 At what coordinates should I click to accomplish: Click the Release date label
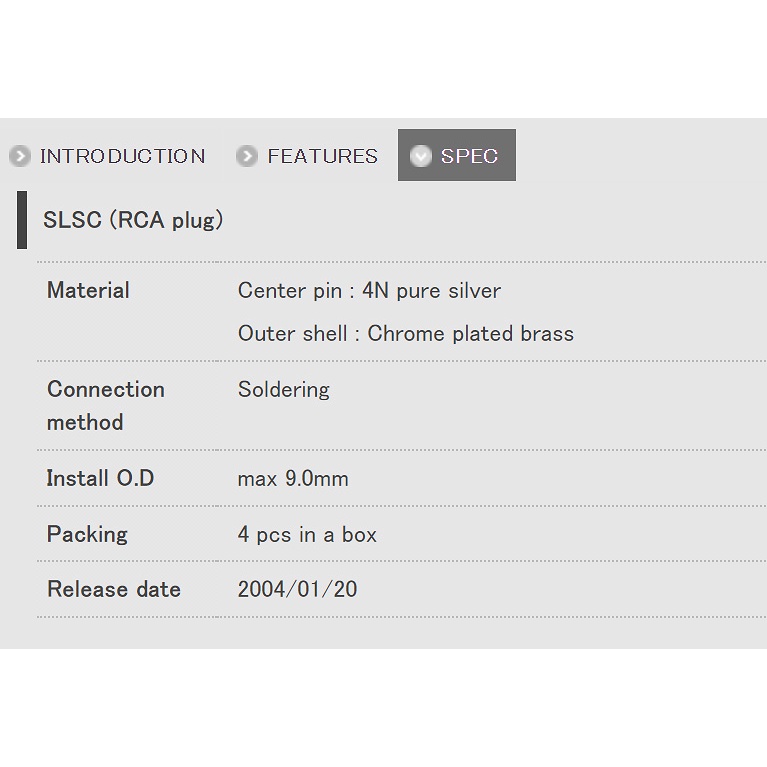coord(113,589)
